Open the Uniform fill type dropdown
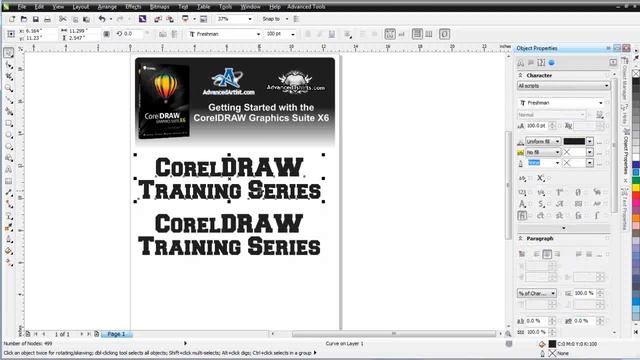Viewport: 640px width, 360px height. click(x=543, y=141)
